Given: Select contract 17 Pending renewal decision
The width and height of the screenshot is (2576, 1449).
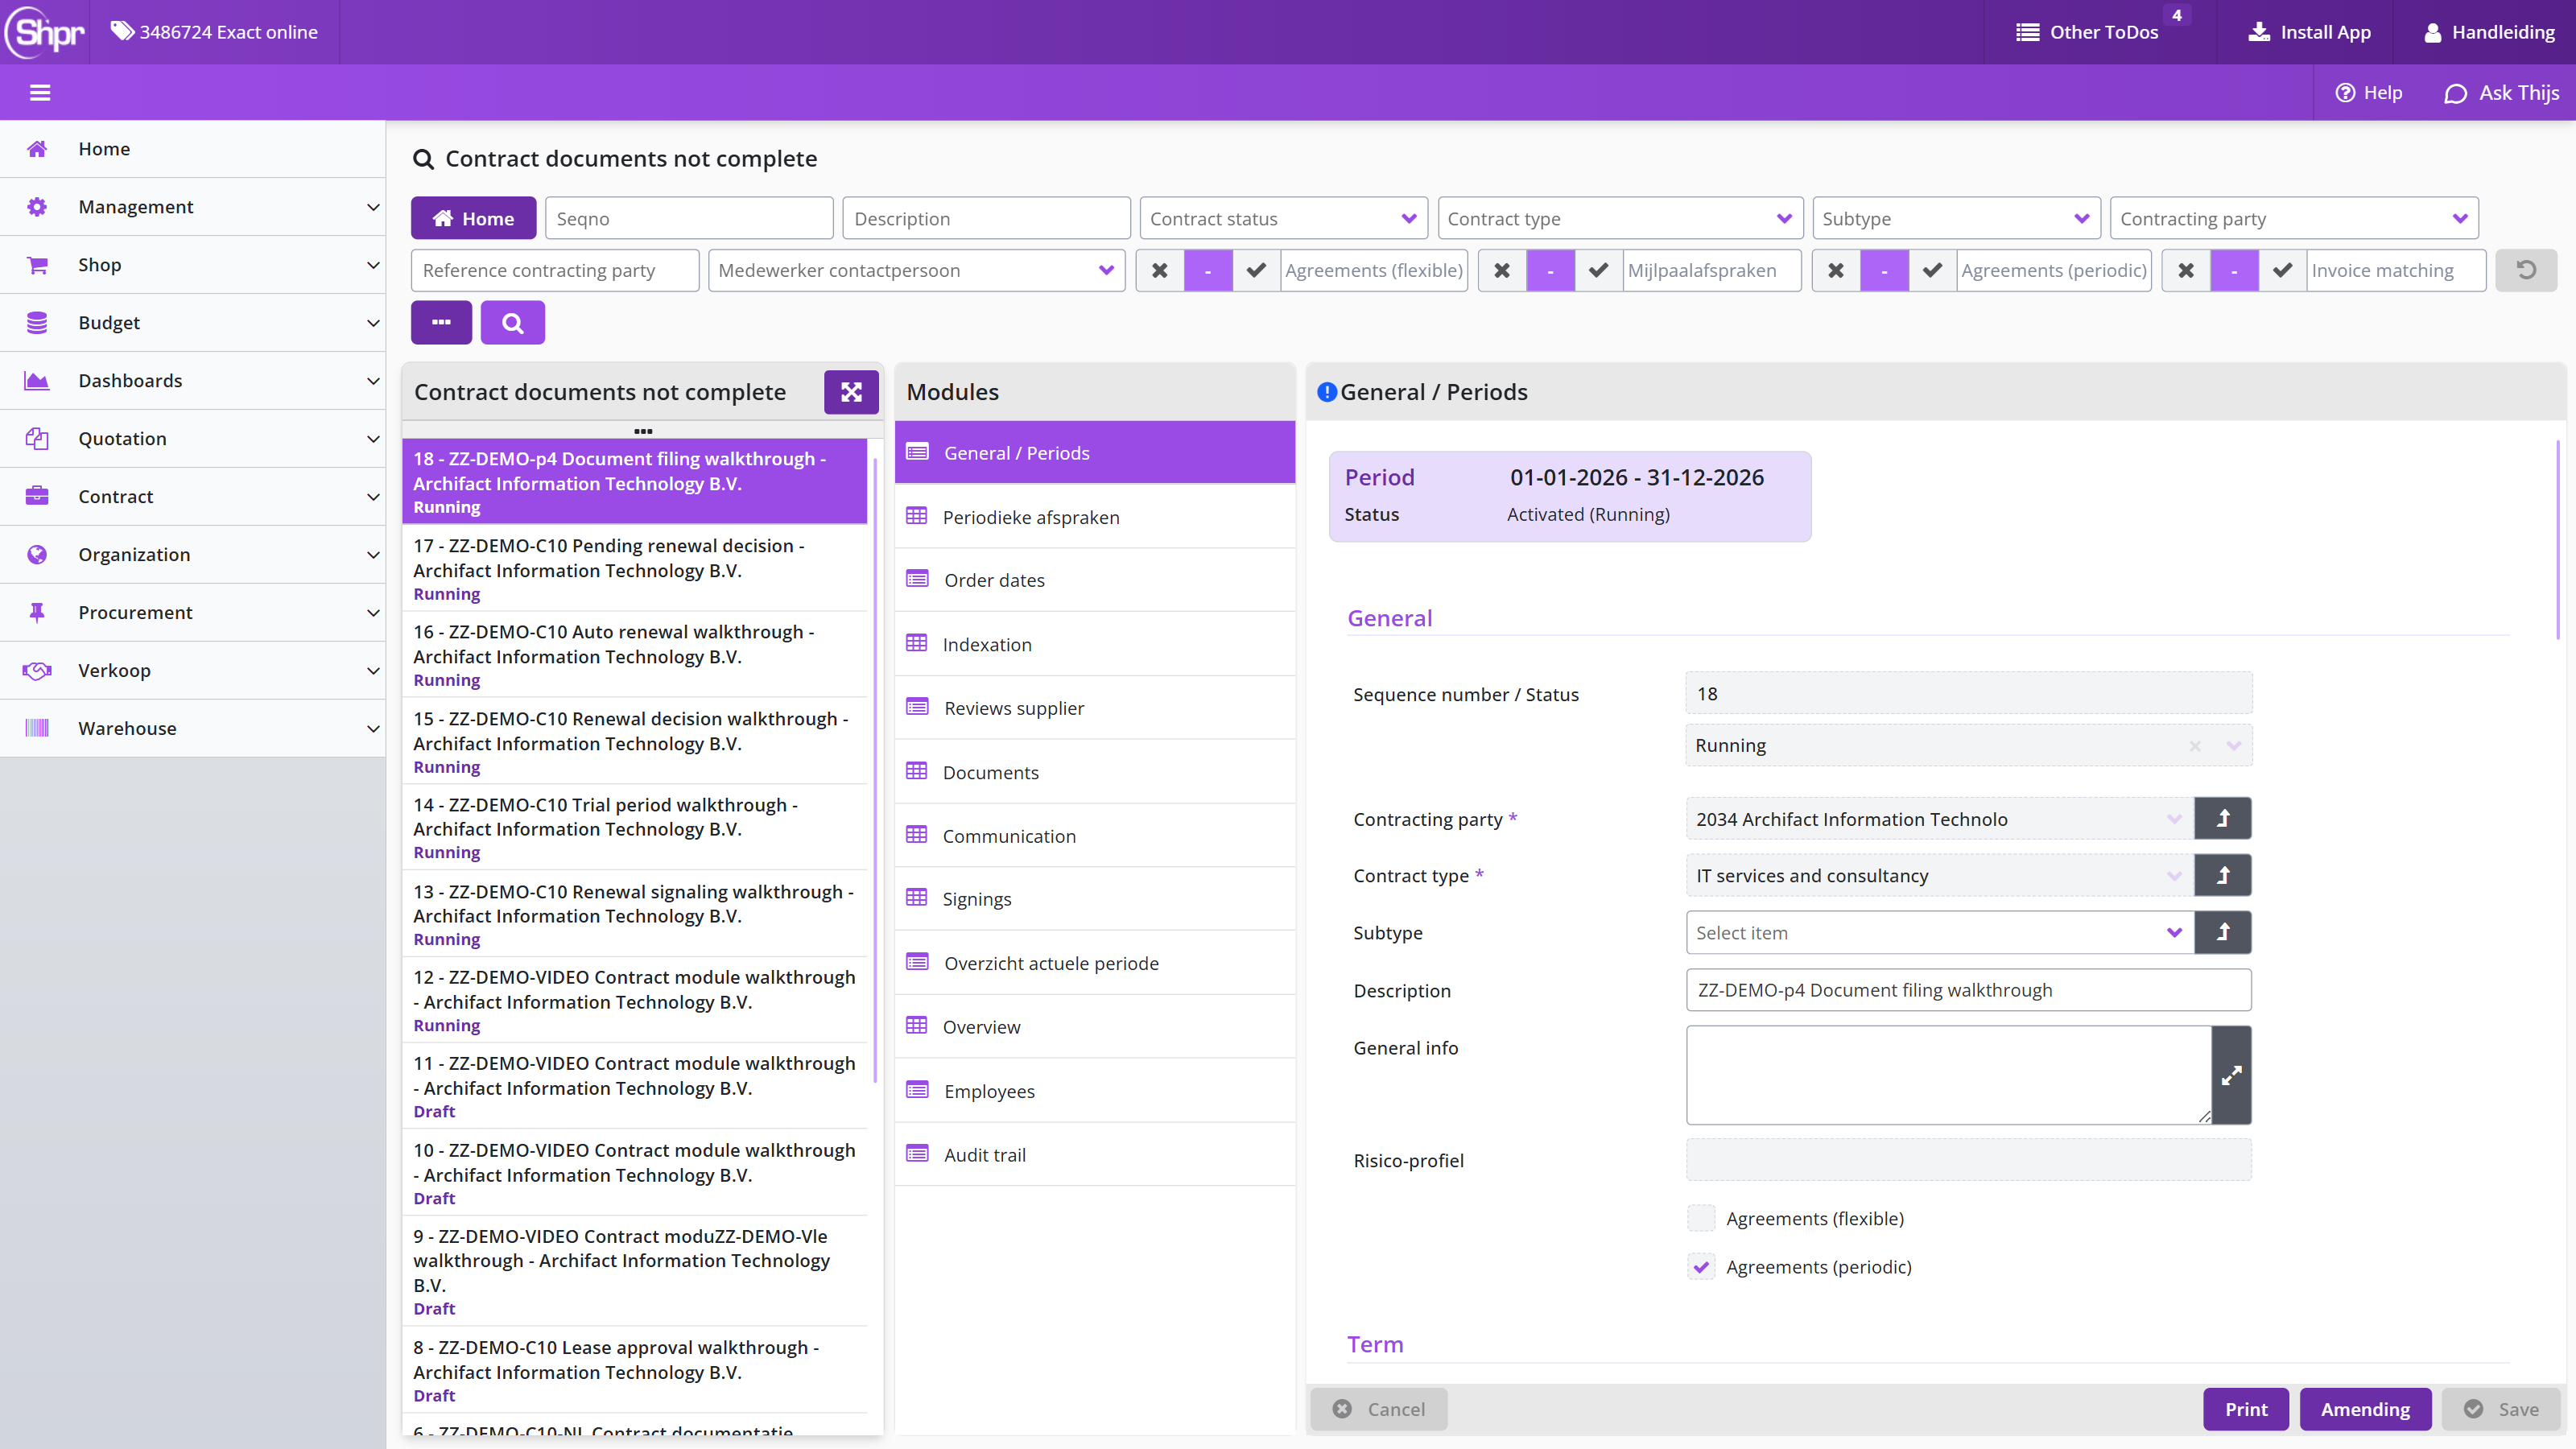Looking at the screenshot, I should pos(635,568).
